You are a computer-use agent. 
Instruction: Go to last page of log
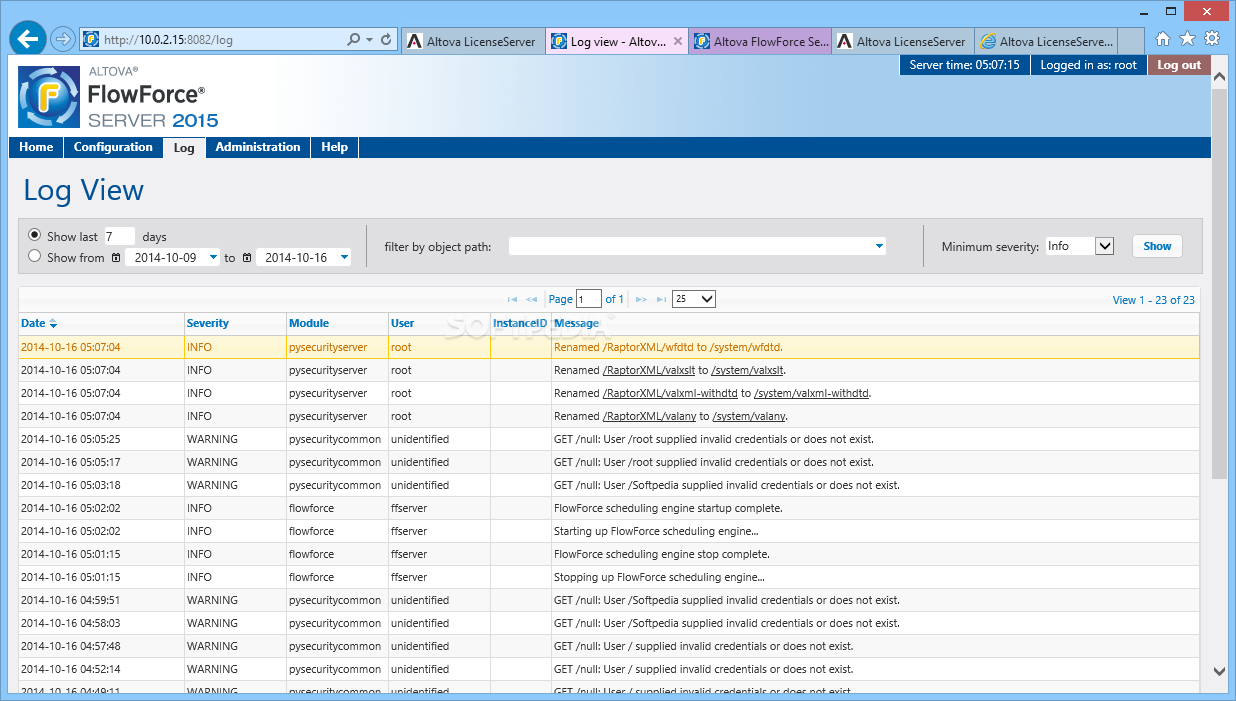point(661,299)
